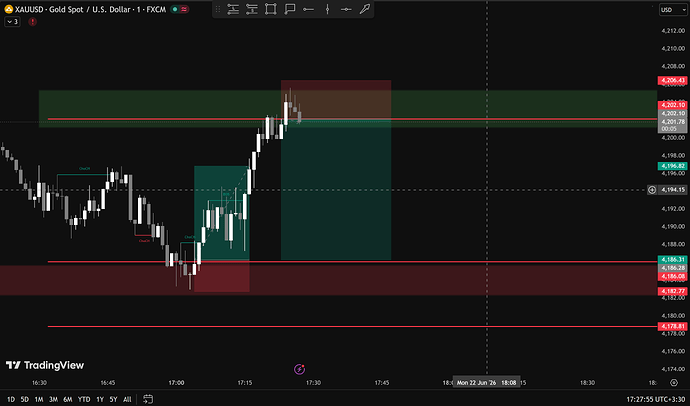This screenshot has height=406, width=690.
Task: Open the go-to-date calendar button
Action: tap(148, 399)
